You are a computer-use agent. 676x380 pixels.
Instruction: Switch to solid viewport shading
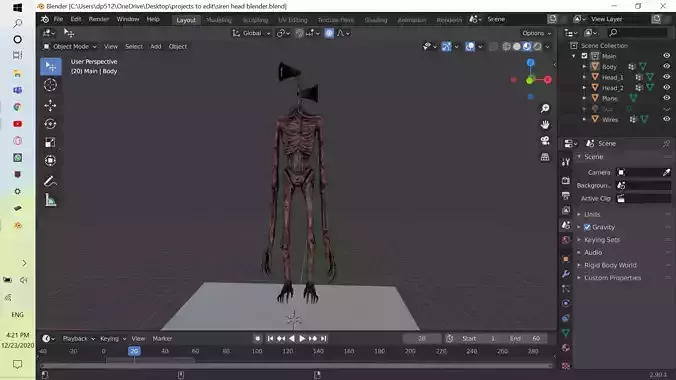click(516, 47)
